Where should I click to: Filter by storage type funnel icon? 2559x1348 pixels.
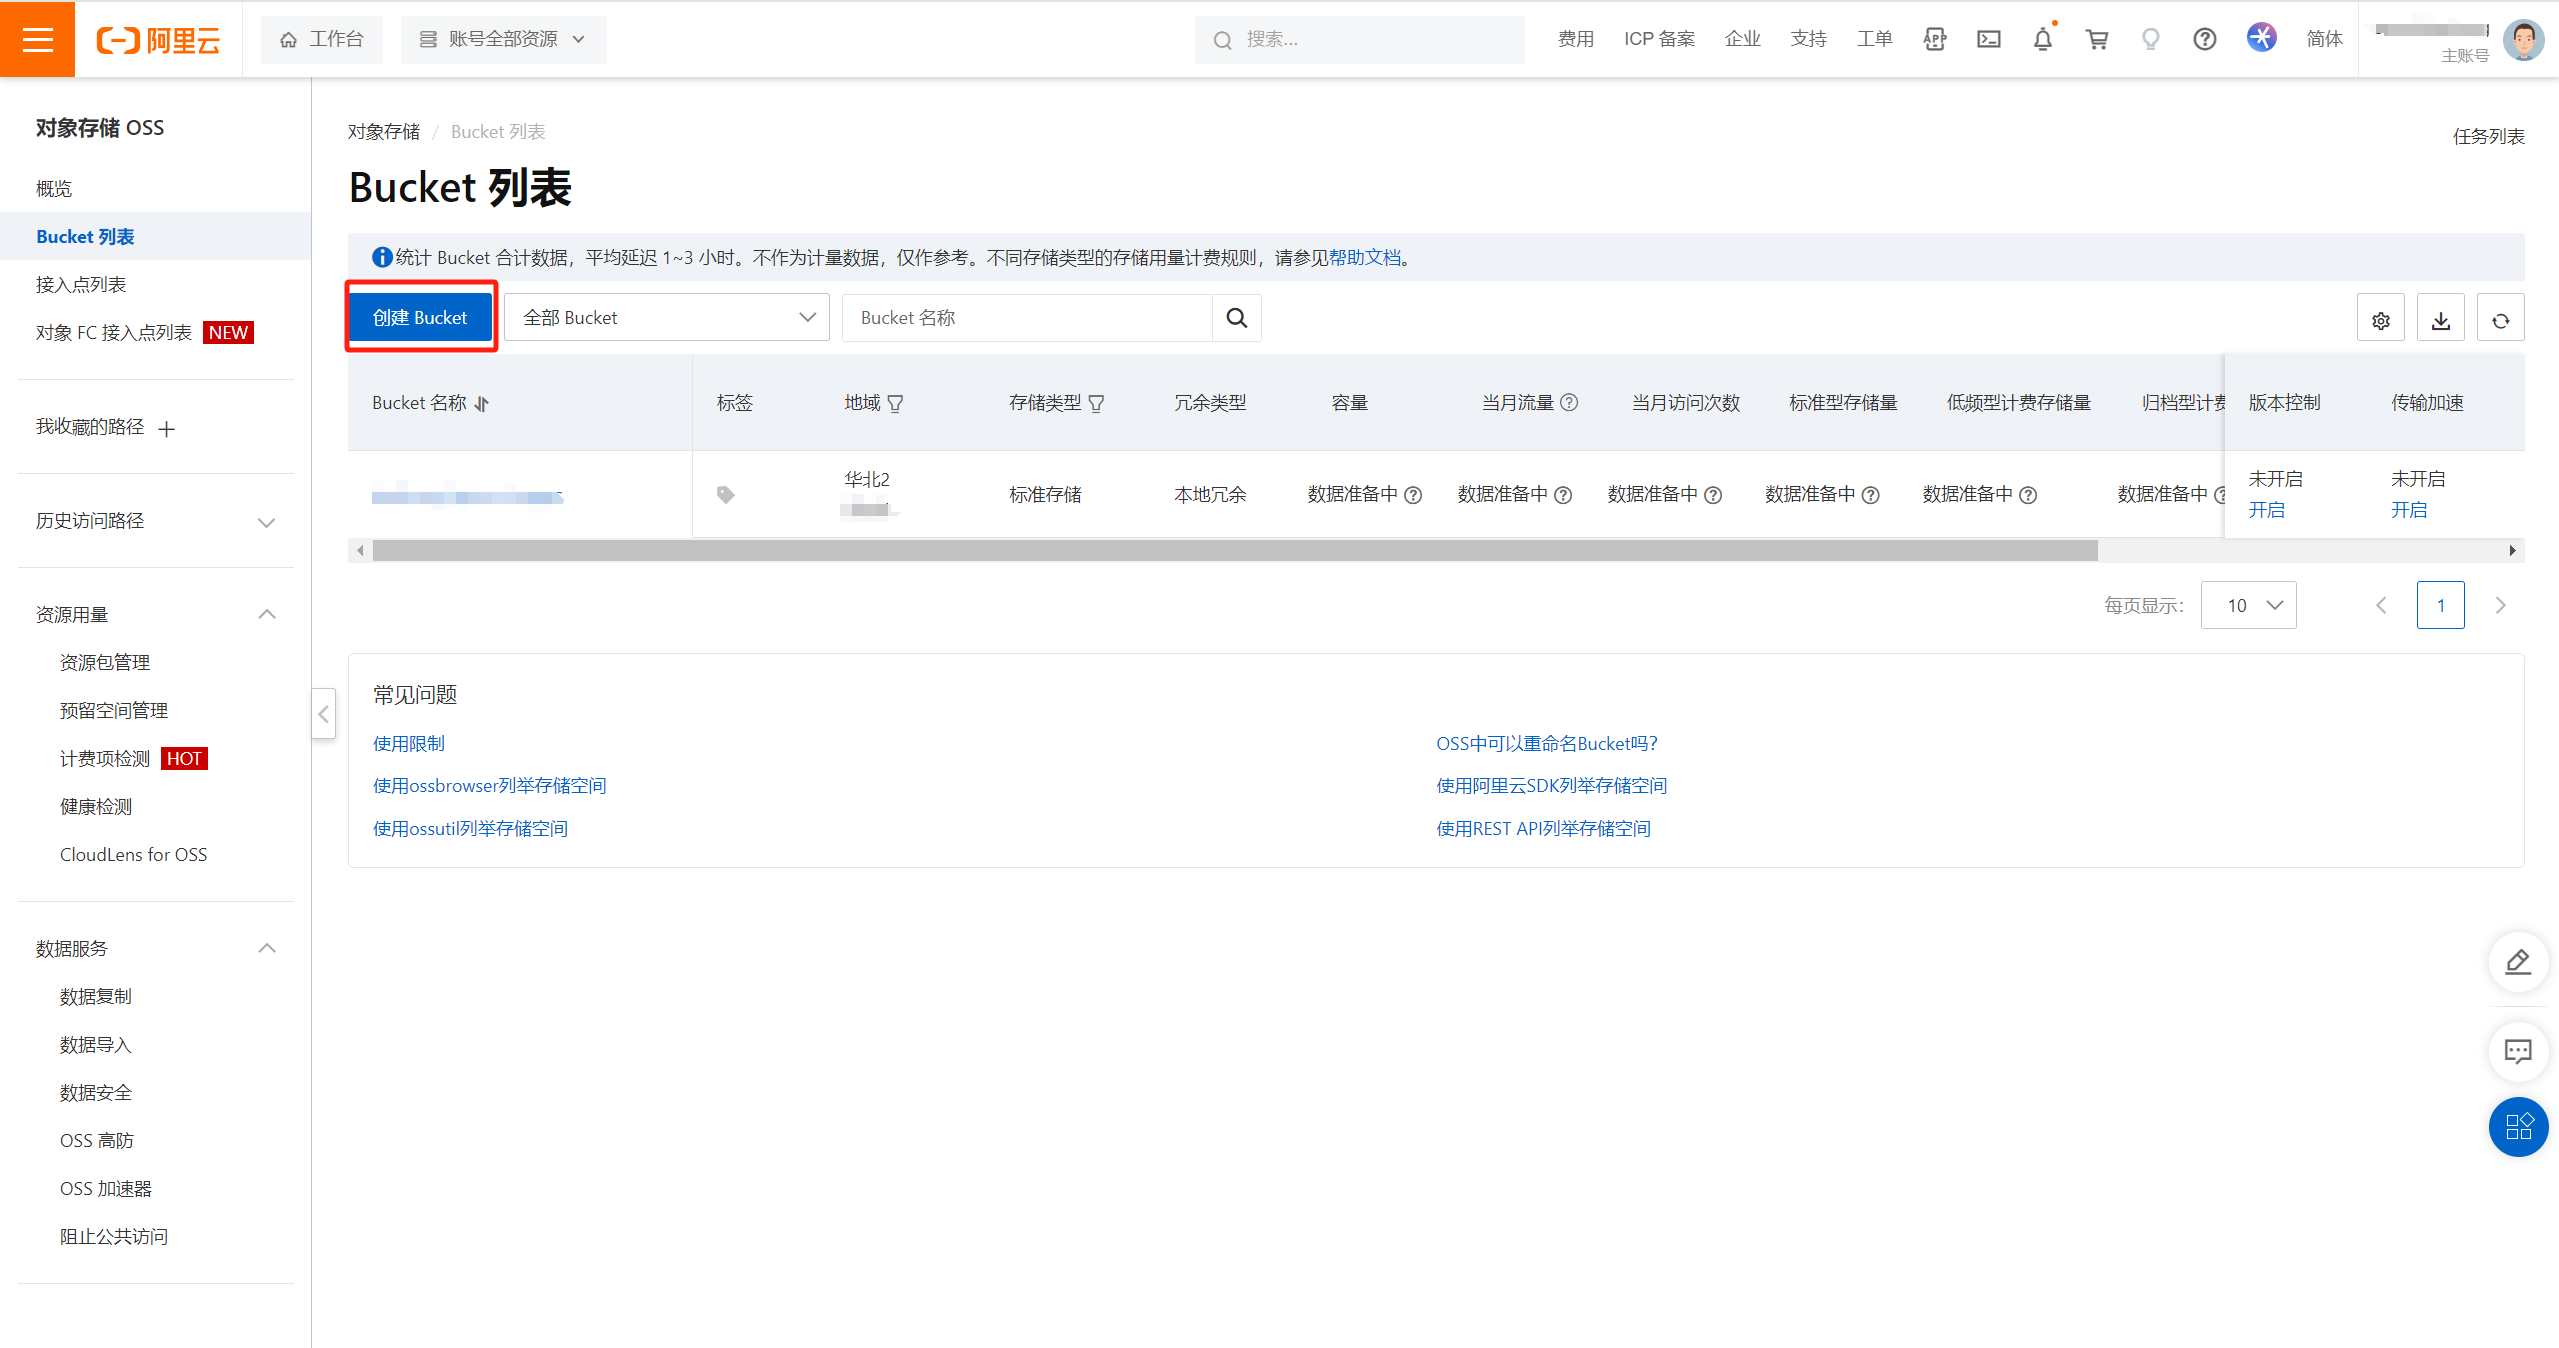(x=1096, y=404)
